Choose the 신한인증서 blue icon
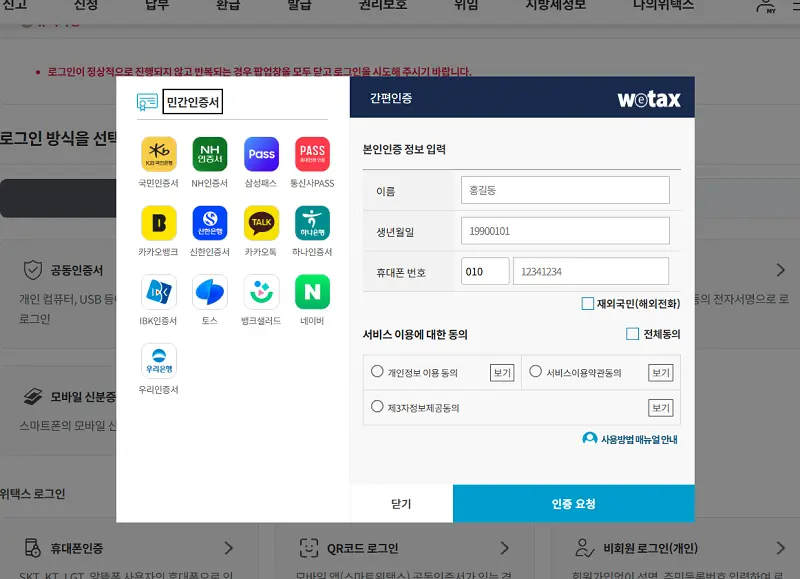This screenshot has height=579, width=800. (x=210, y=223)
